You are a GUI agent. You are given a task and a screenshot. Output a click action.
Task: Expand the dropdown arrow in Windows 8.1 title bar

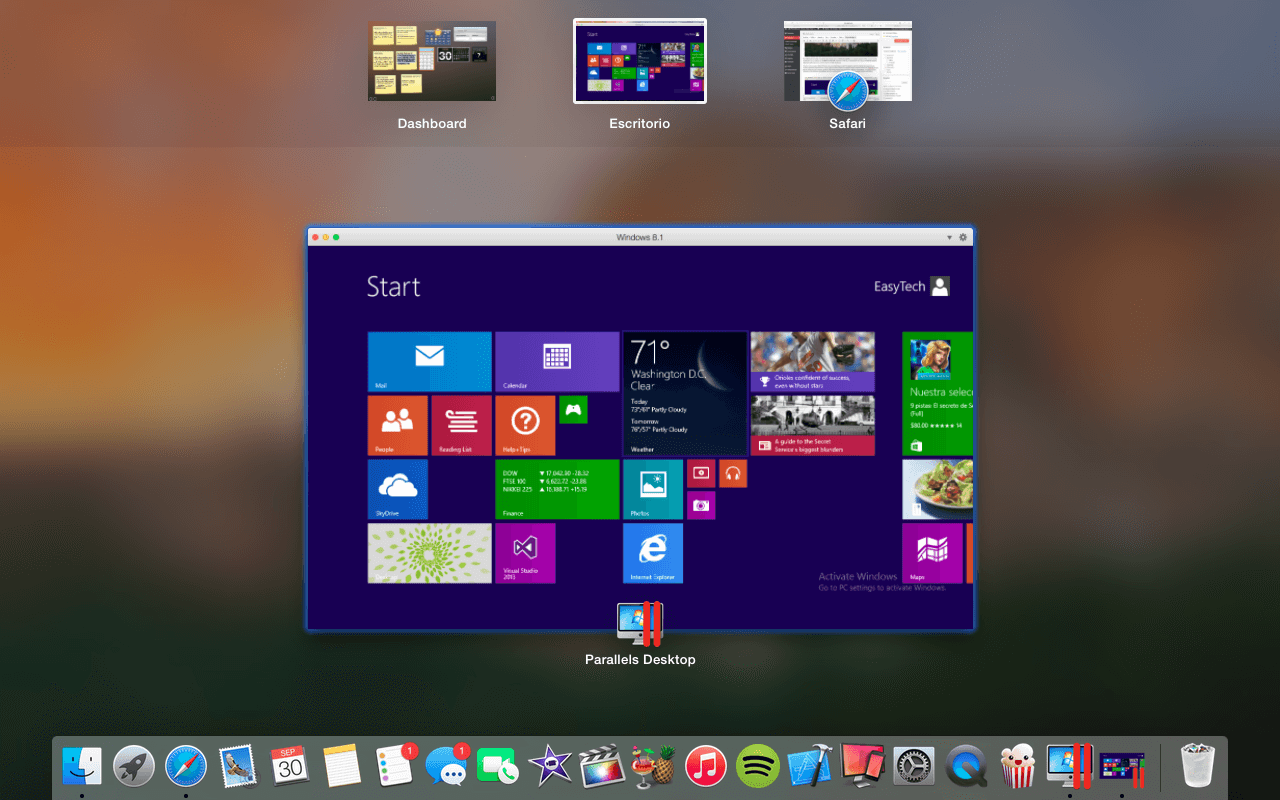click(949, 237)
